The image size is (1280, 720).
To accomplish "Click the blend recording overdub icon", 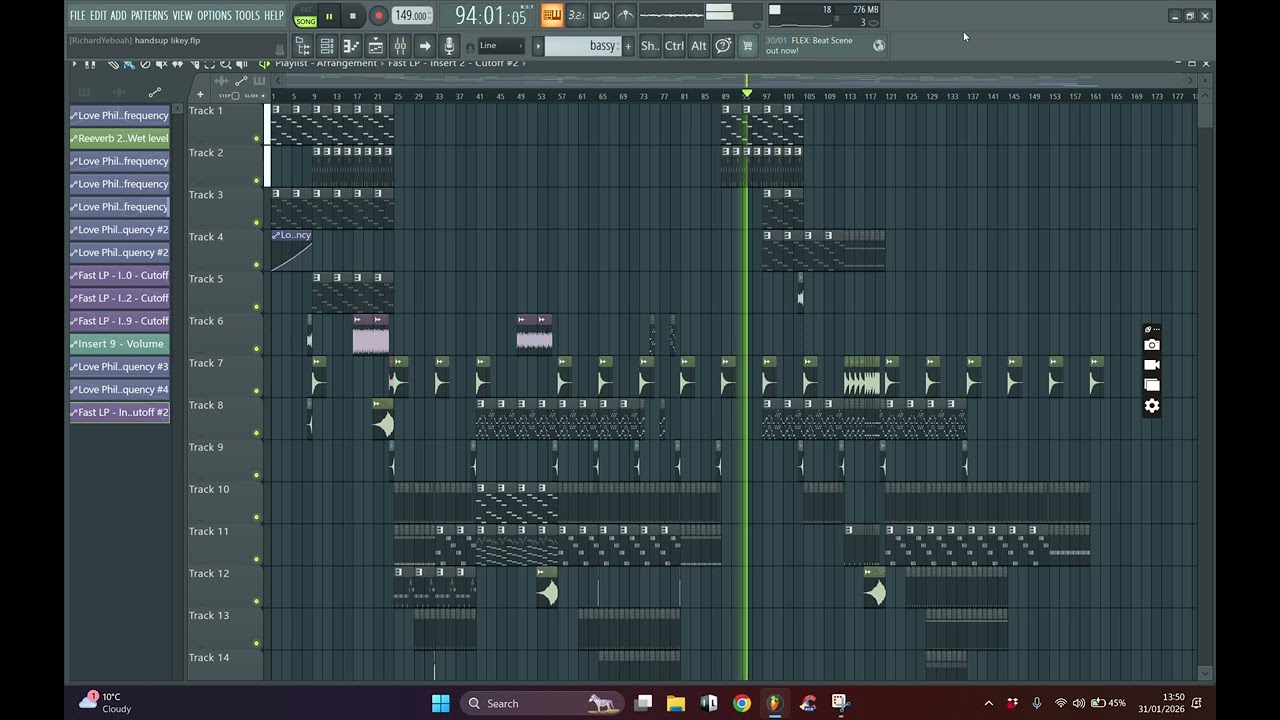I will (x=601, y=15).
